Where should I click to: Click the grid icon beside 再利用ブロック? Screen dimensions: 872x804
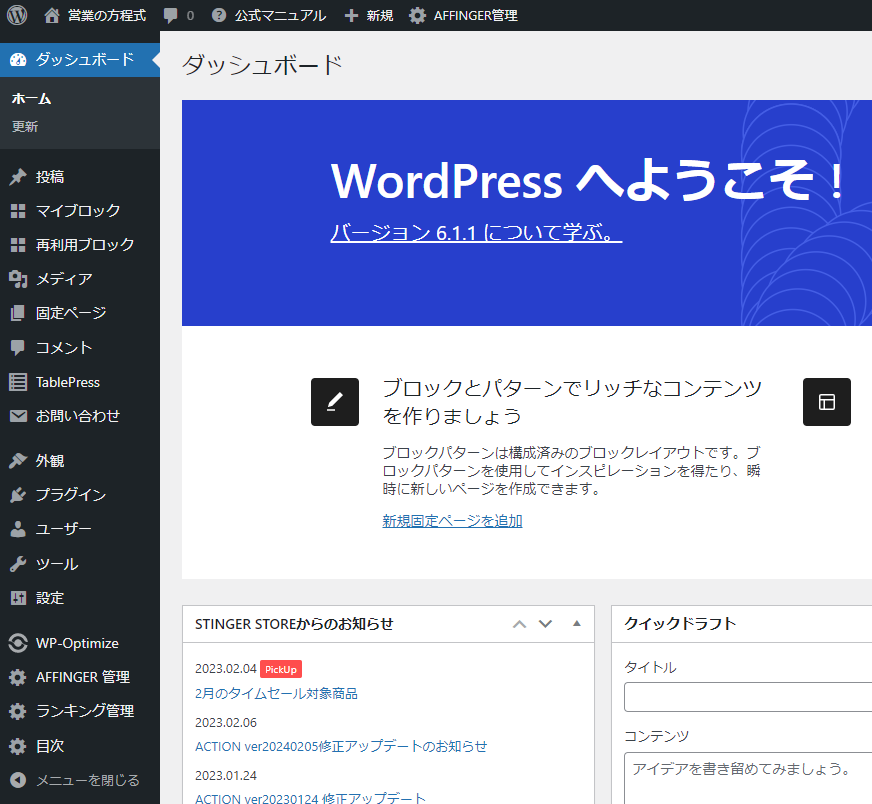pos(18,245)
